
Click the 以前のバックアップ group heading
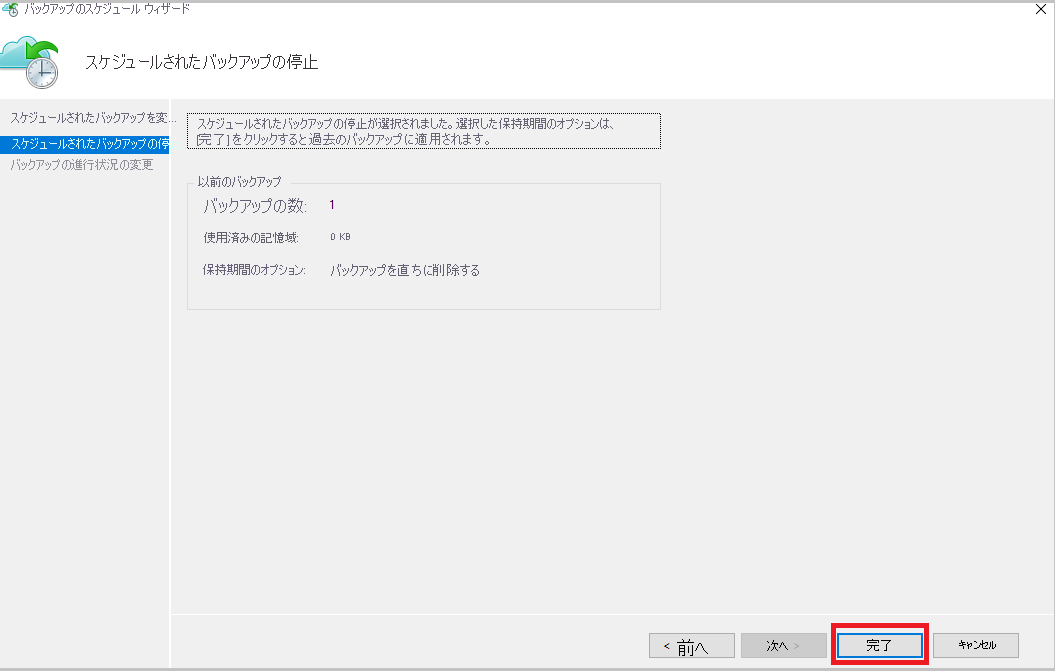[240, 182]
